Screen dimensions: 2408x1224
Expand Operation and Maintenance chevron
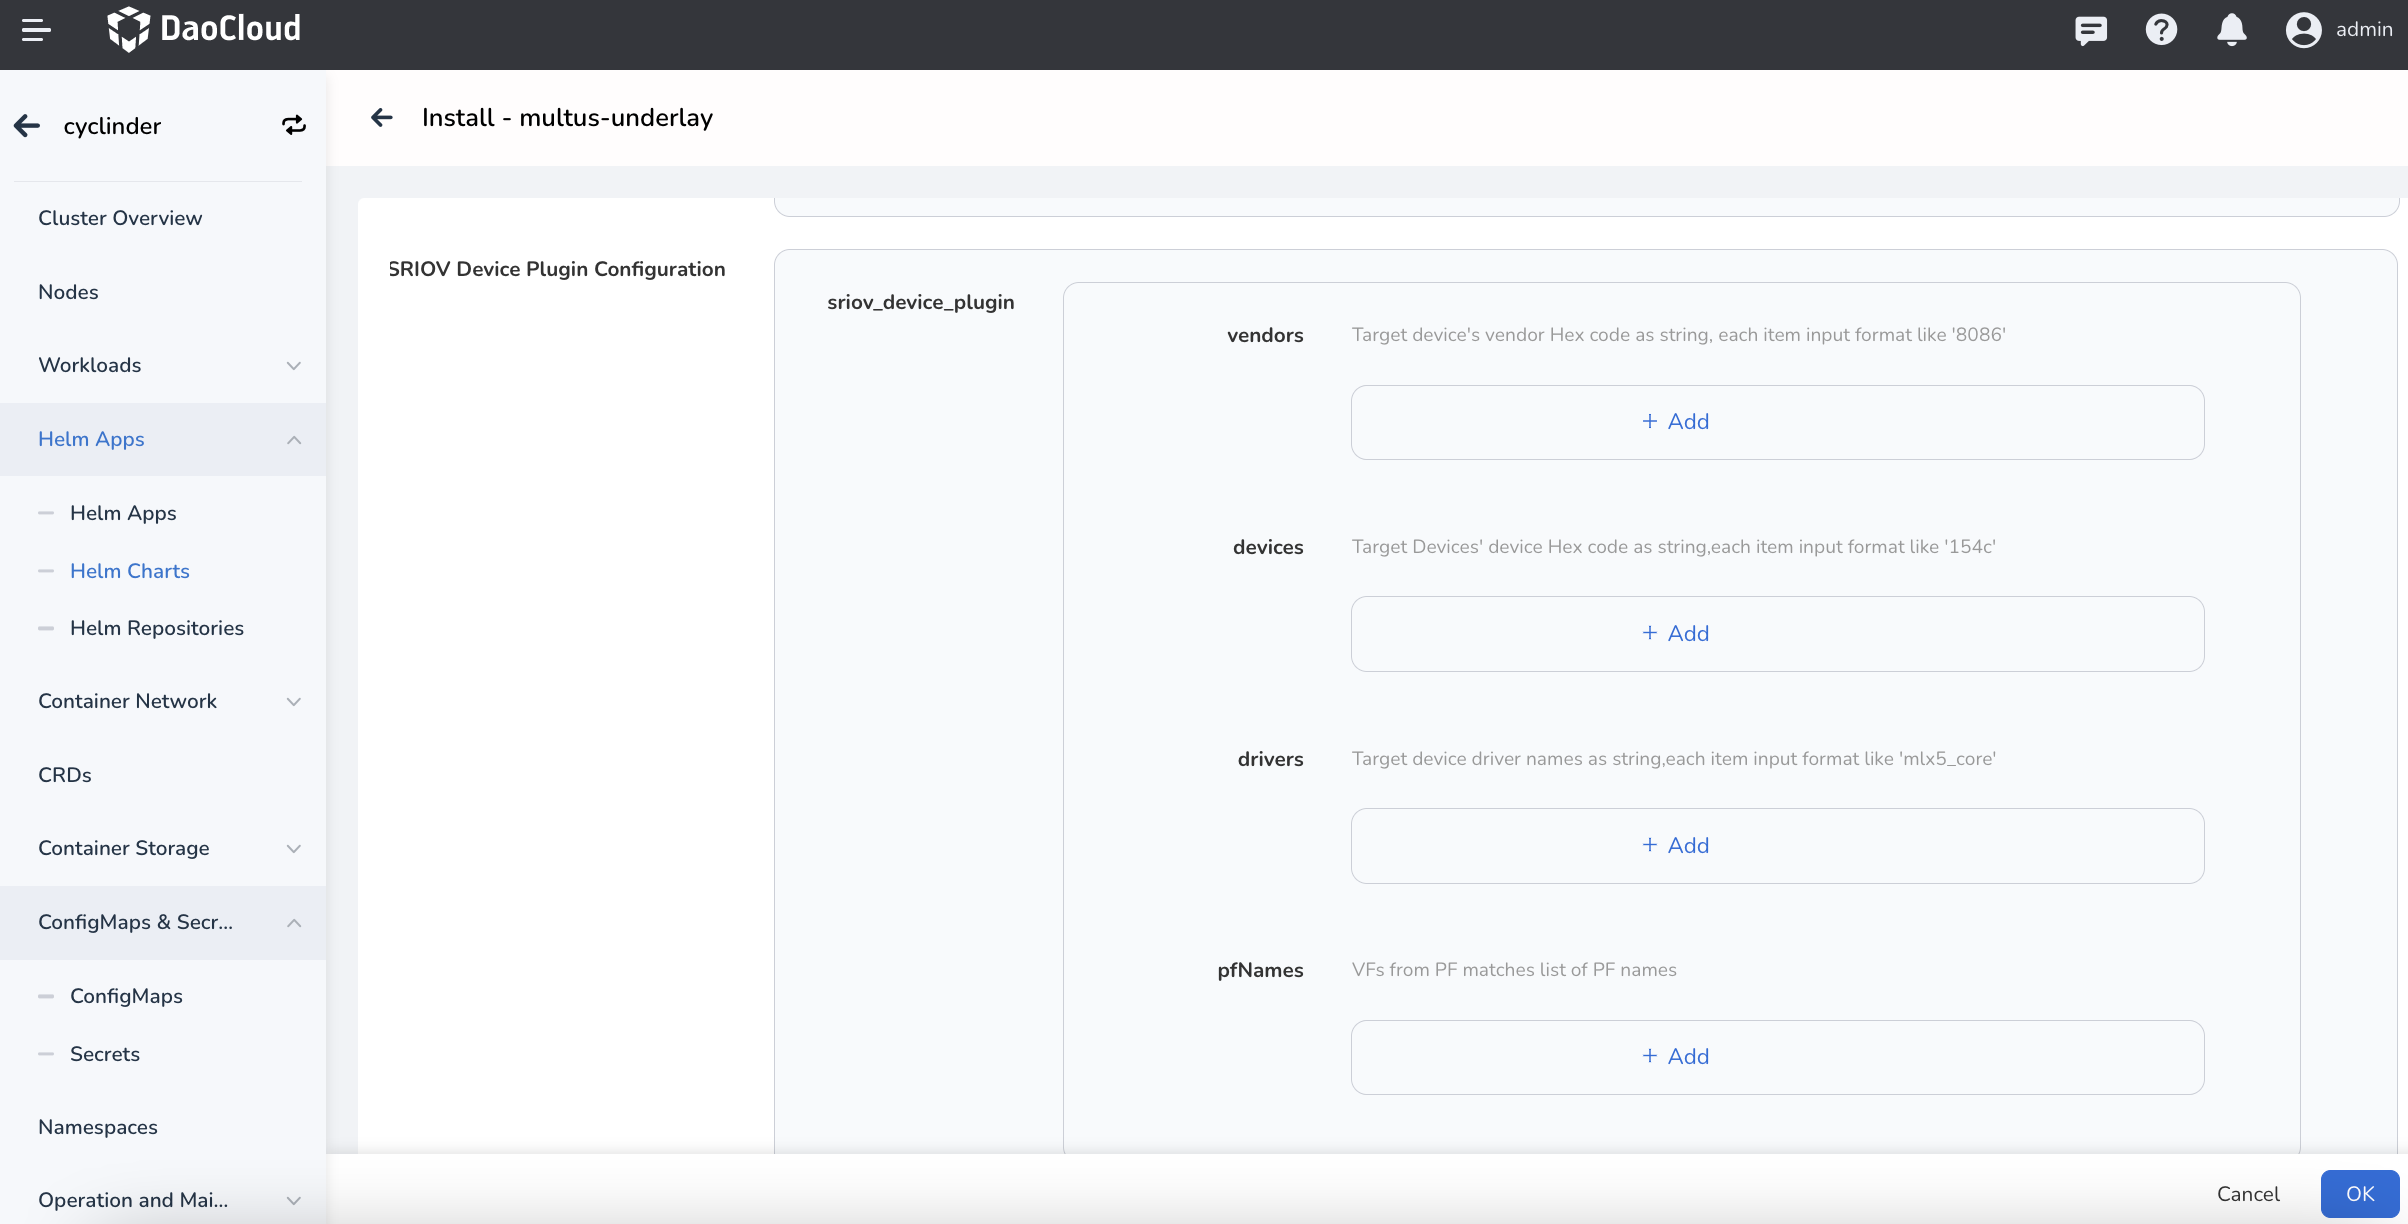pos(294,1200)
